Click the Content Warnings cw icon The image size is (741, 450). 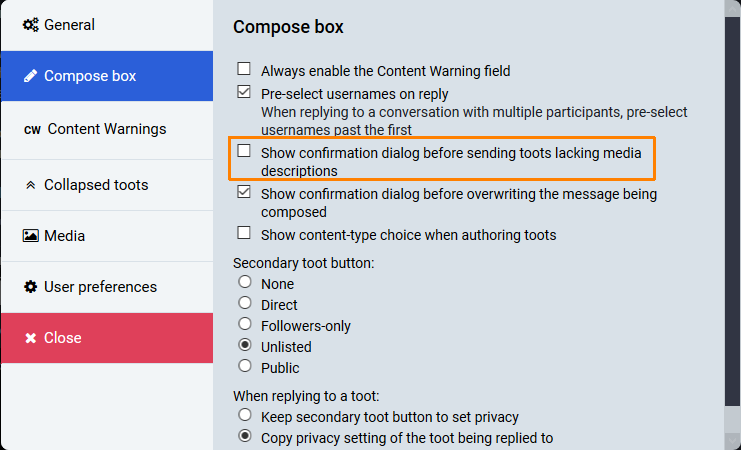32,130
